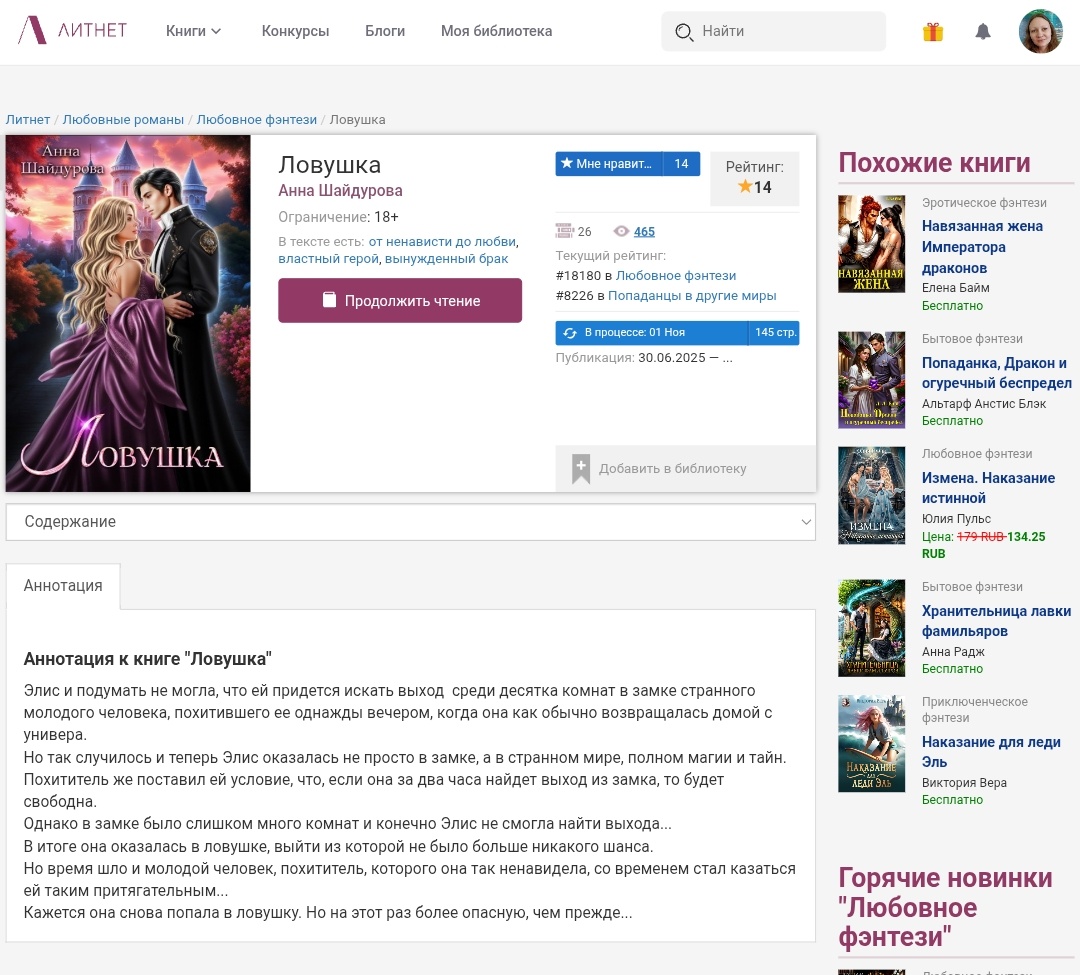Viewport: 1080px width, 975px height.
Task: Click the Похожие книги heading
Action: (x=934, y=162)
